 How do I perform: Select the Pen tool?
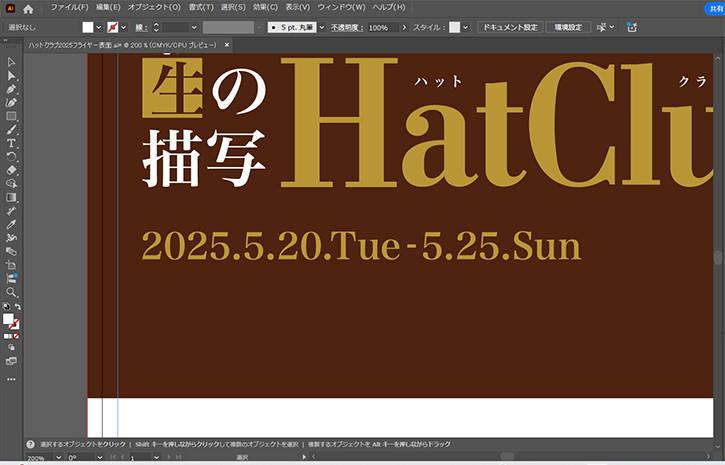tap(11, 89)
